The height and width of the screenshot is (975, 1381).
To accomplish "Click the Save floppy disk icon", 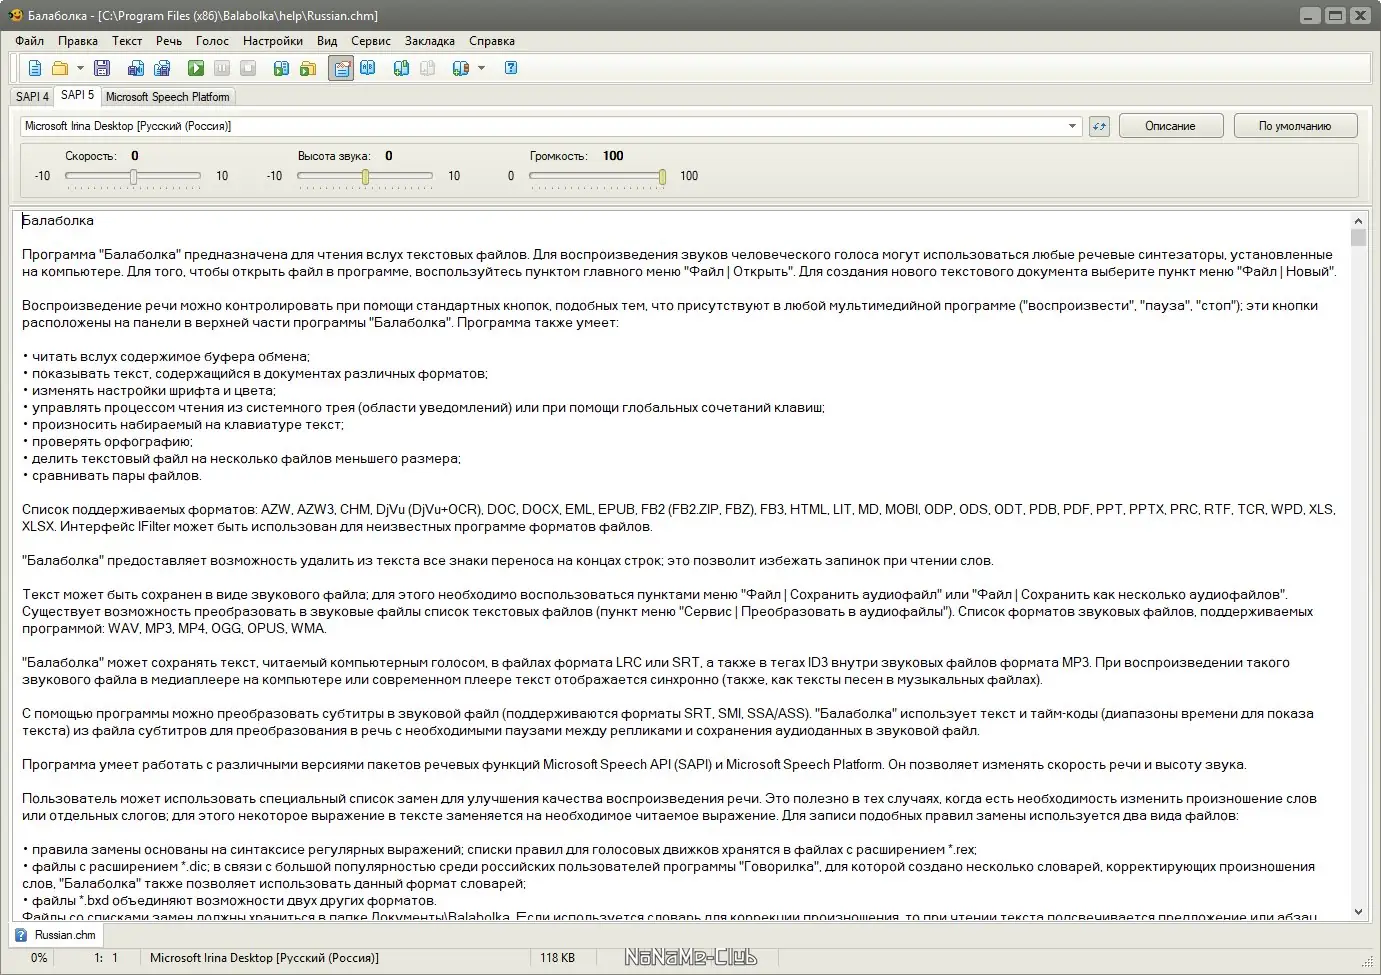I will (x=102, y=68).
